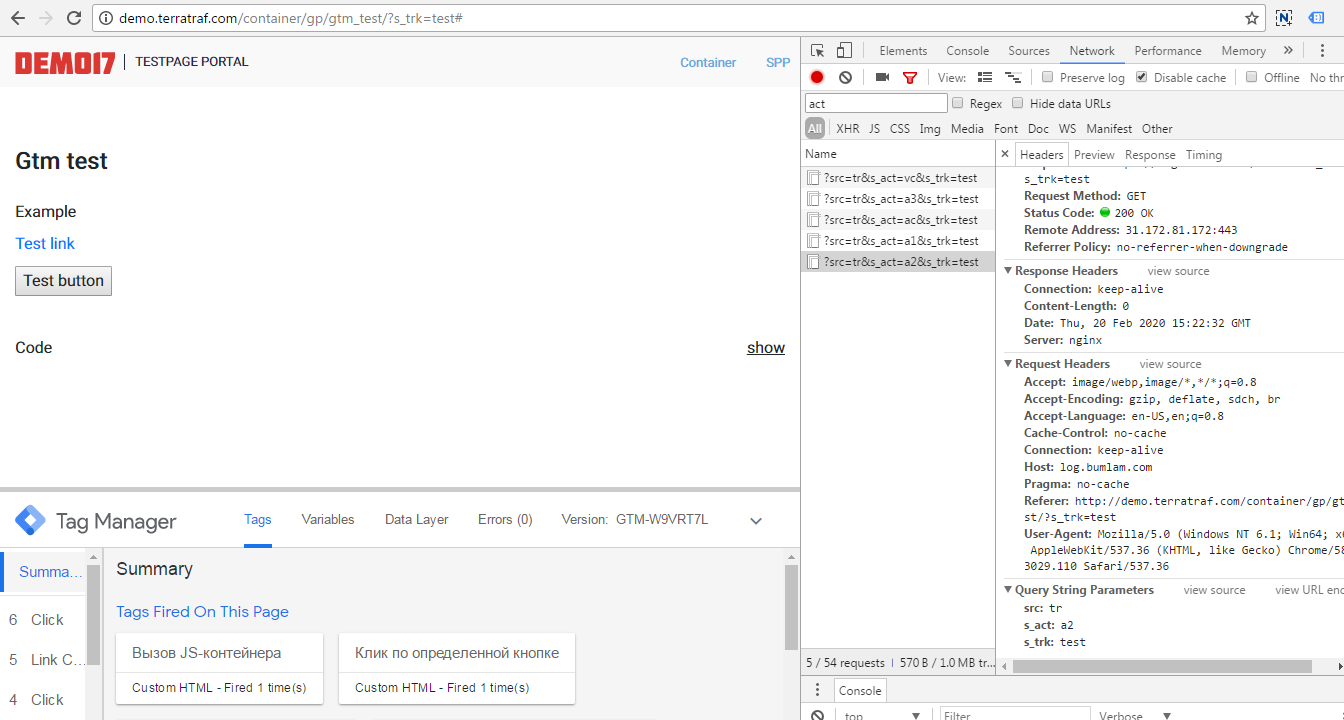
Task: Toggle the red filter funnel icon
Action: point(910,77)
